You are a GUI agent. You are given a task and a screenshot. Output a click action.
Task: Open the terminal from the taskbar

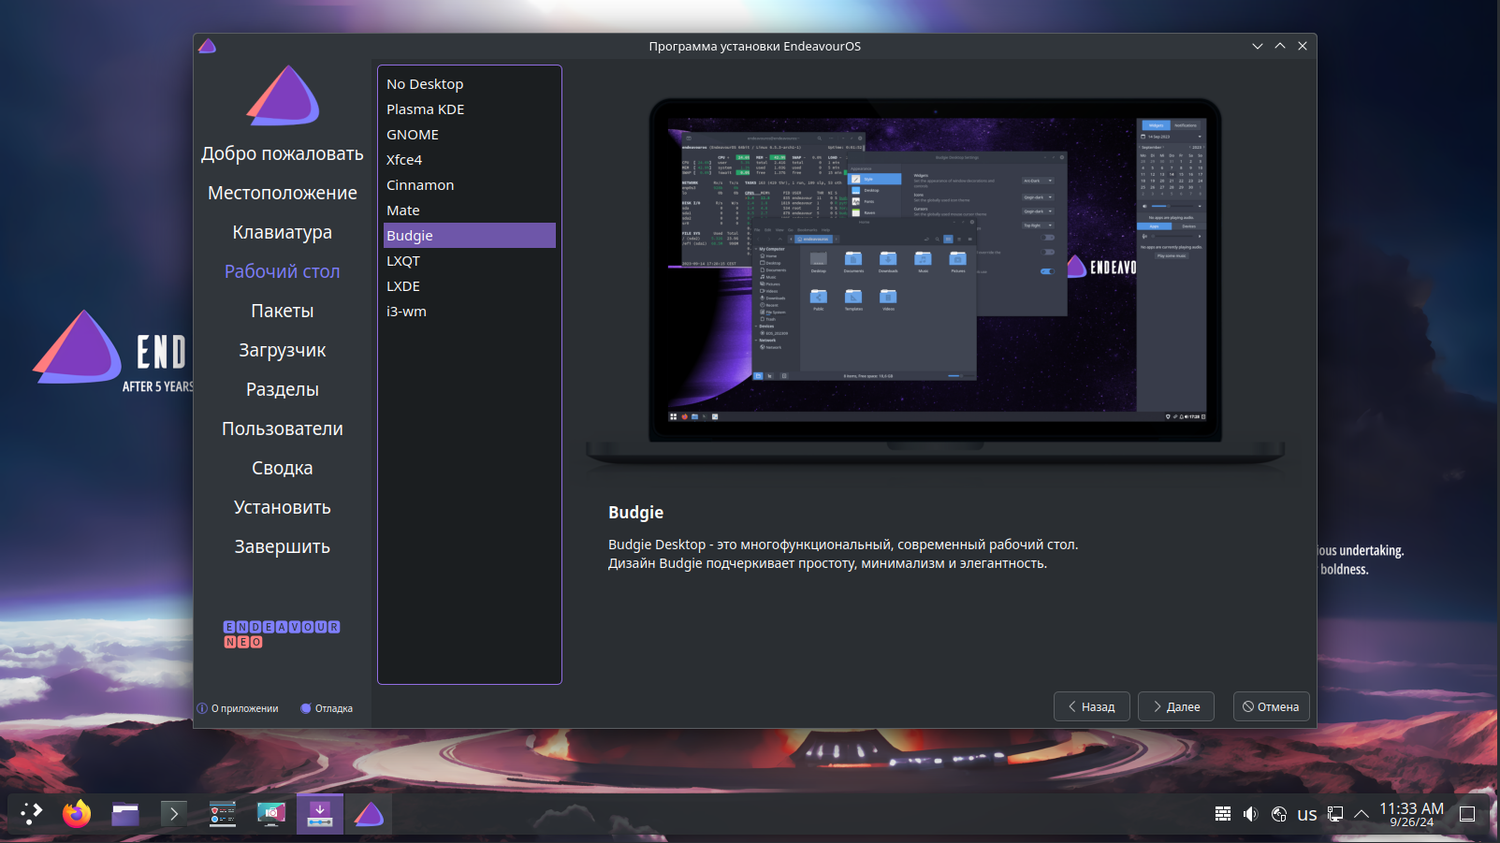click(x=173, y=814)
